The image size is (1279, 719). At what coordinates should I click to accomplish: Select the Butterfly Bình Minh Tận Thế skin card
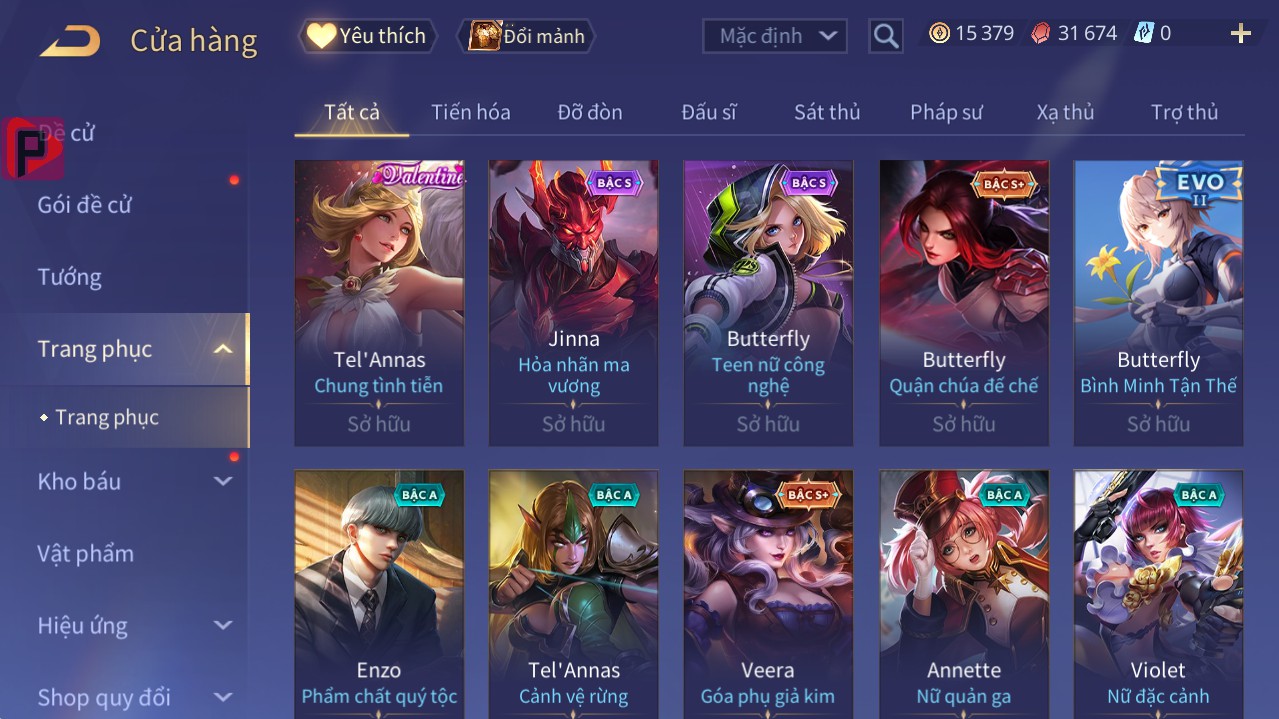point(1159,303)
